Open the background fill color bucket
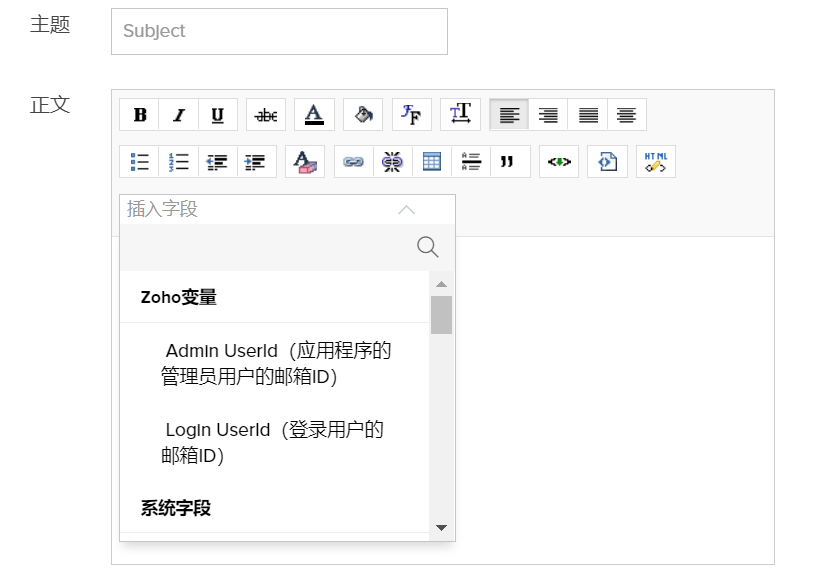 363,114
